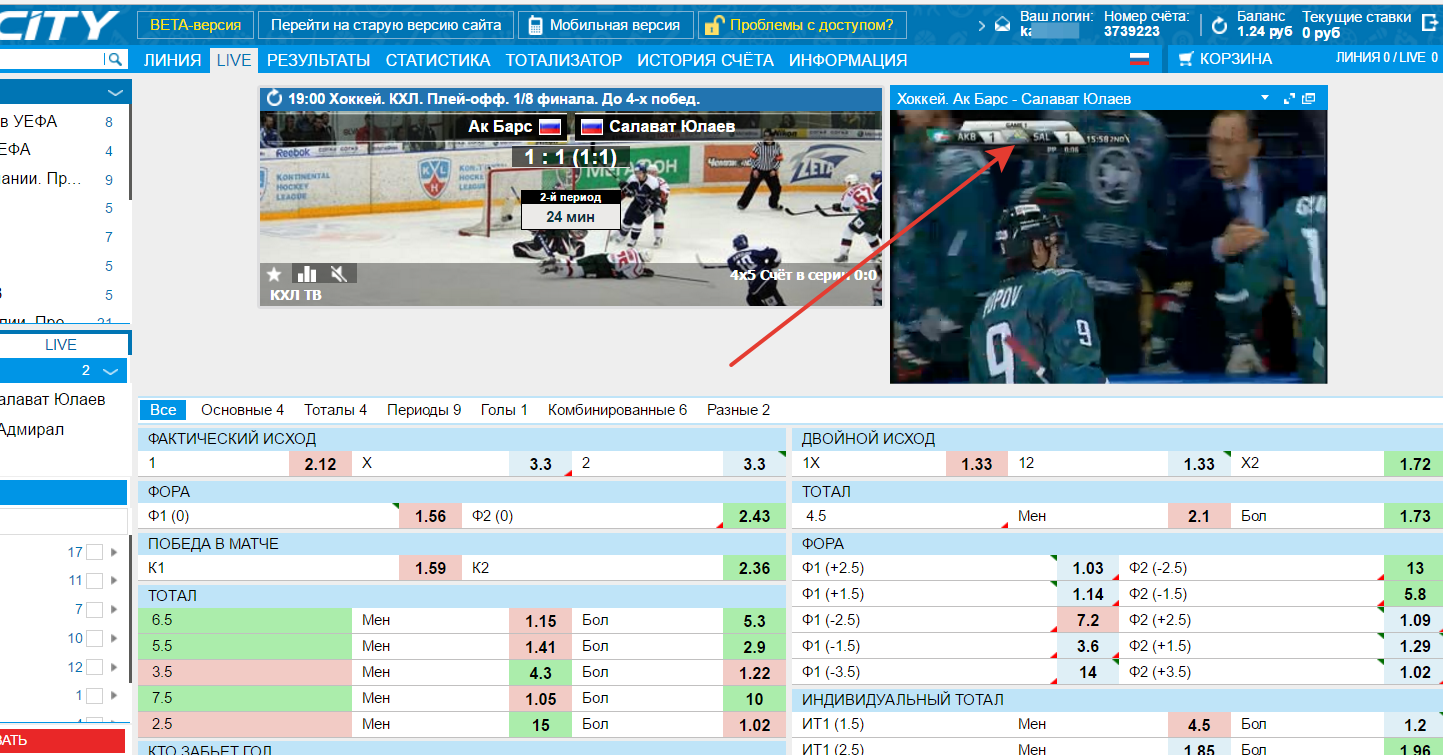This screenshot has width=1443, height=755.
Task: Switch to the РЕЗУЛЬТАТЫ menu tab
Action: pyautogui.click(x=318, y=60)
